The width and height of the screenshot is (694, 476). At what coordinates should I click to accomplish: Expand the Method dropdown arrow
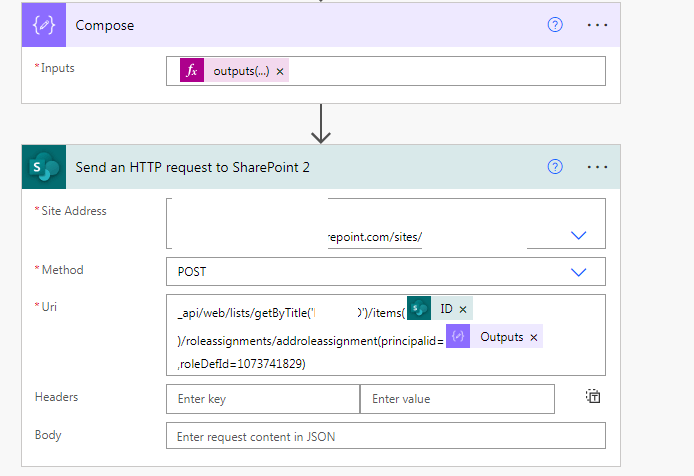click(x=578, y=272)
